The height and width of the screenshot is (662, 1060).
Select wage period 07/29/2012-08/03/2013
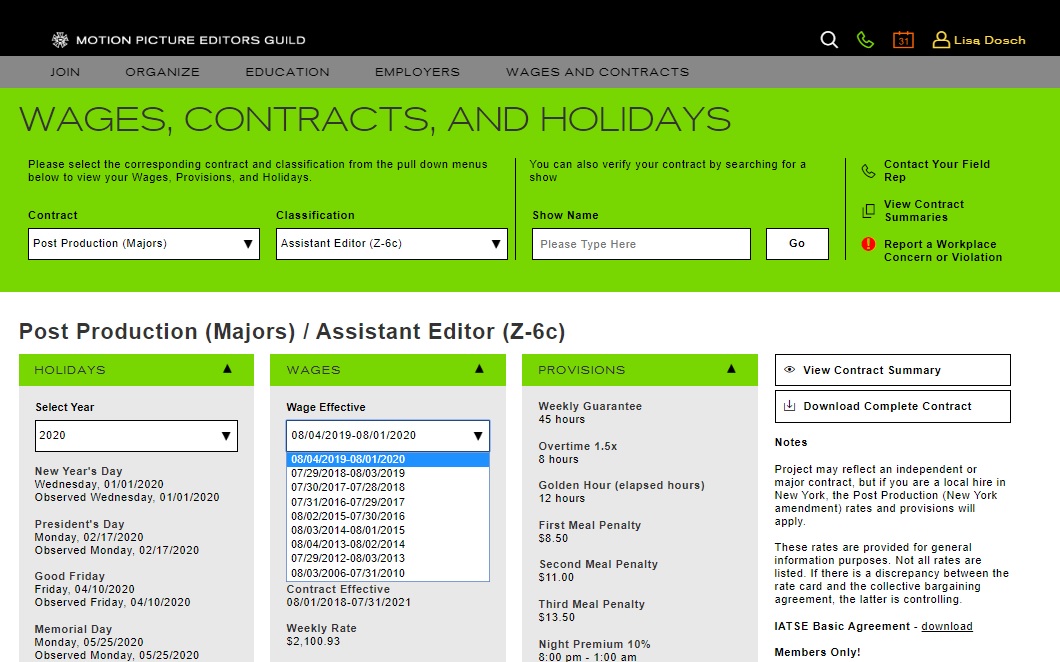coord(388,559)
